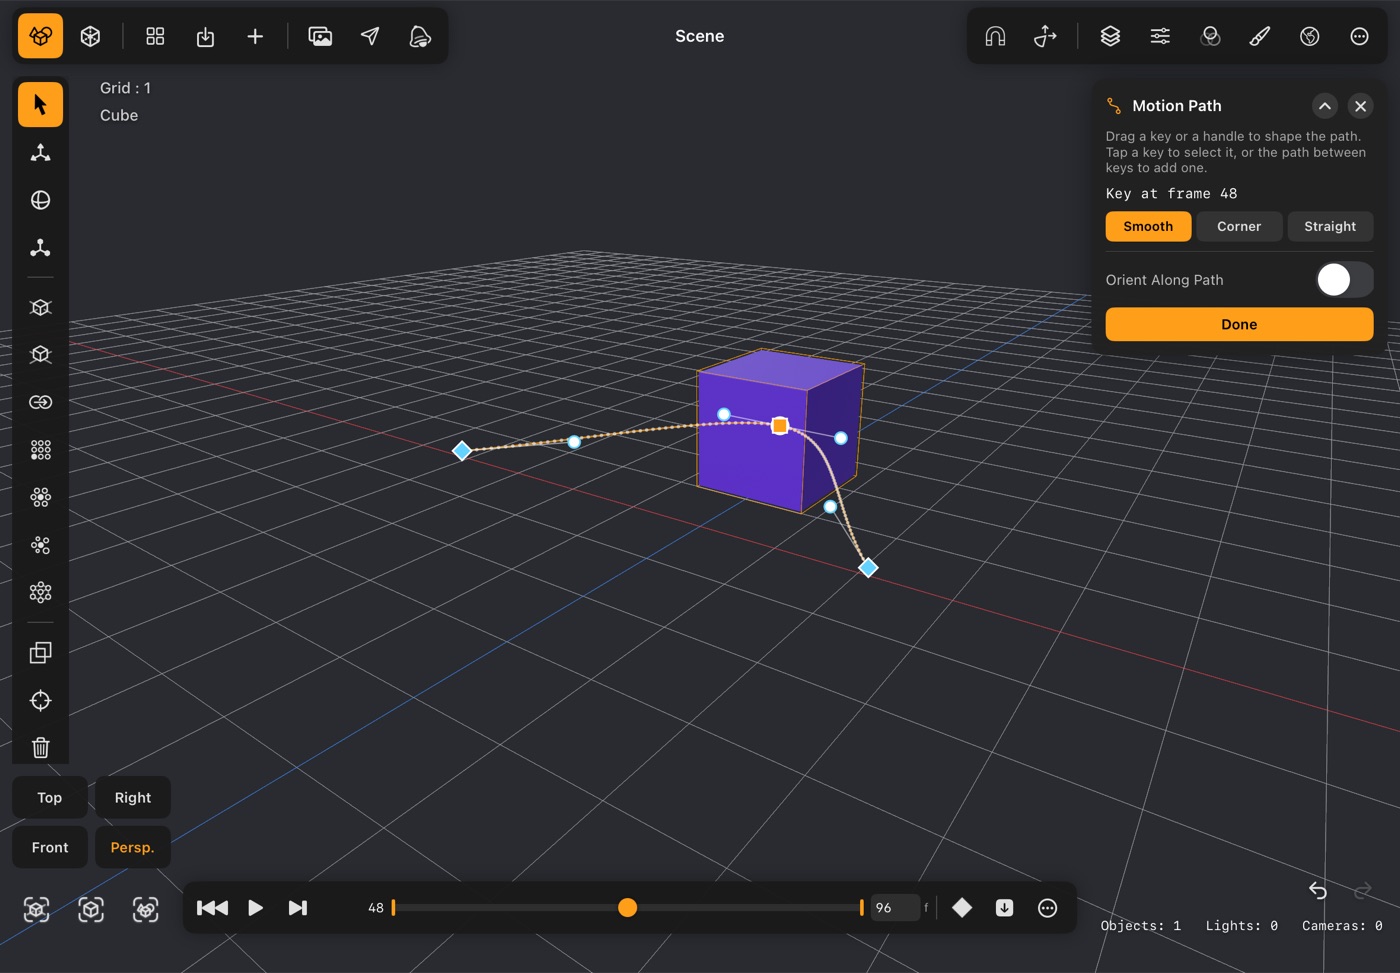Click the import download icon
1400x973 pixels.
pyautogui.click(x=205, y=36)
